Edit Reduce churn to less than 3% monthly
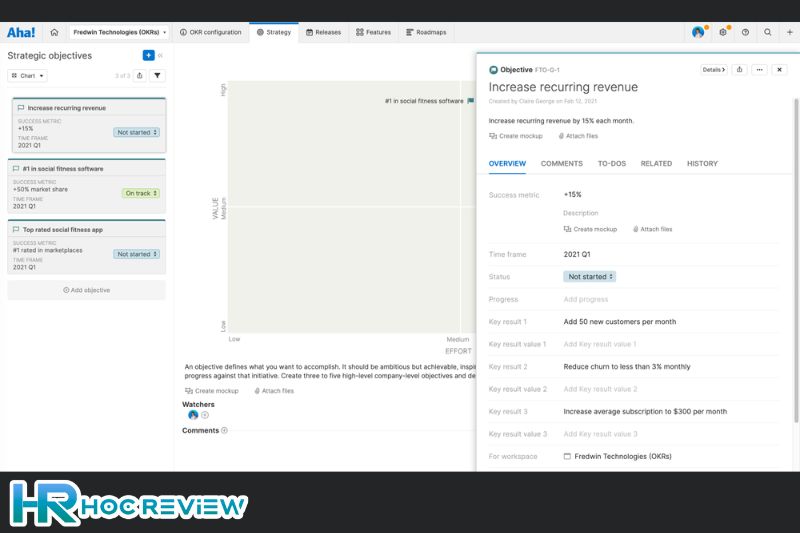 [627, 367]
